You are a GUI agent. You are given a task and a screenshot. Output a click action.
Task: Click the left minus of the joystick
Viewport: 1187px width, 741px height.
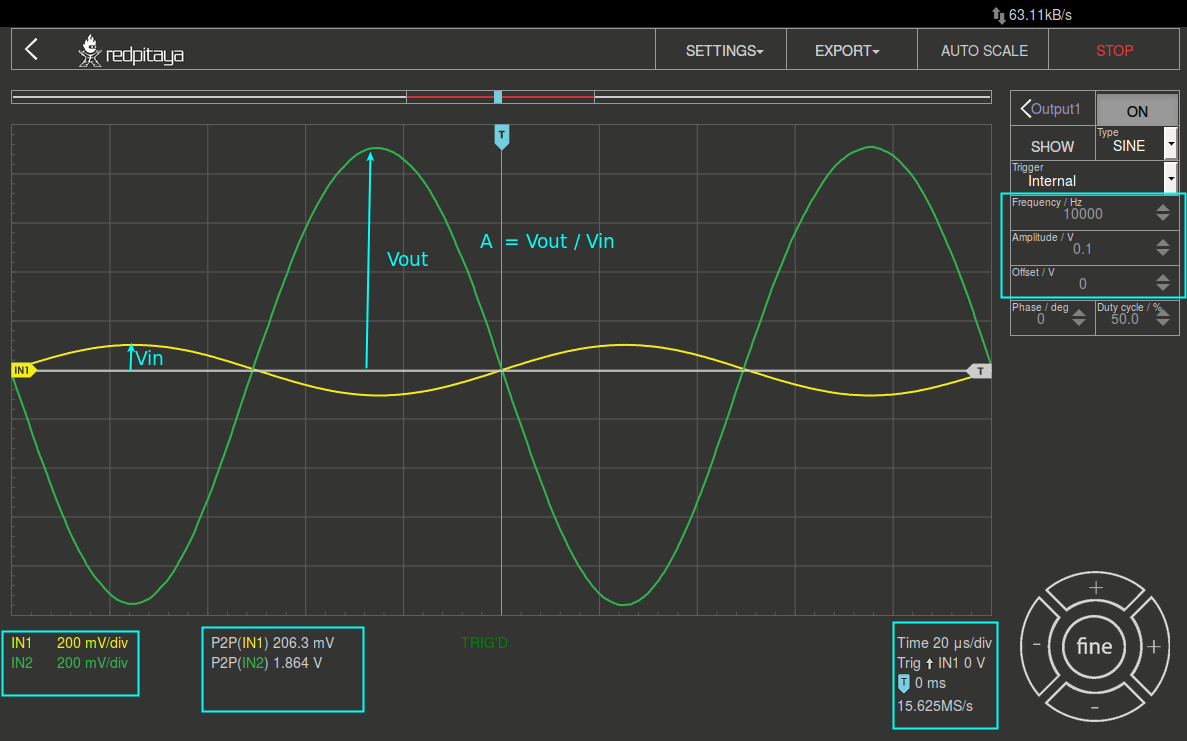[x=1036, y=646]
